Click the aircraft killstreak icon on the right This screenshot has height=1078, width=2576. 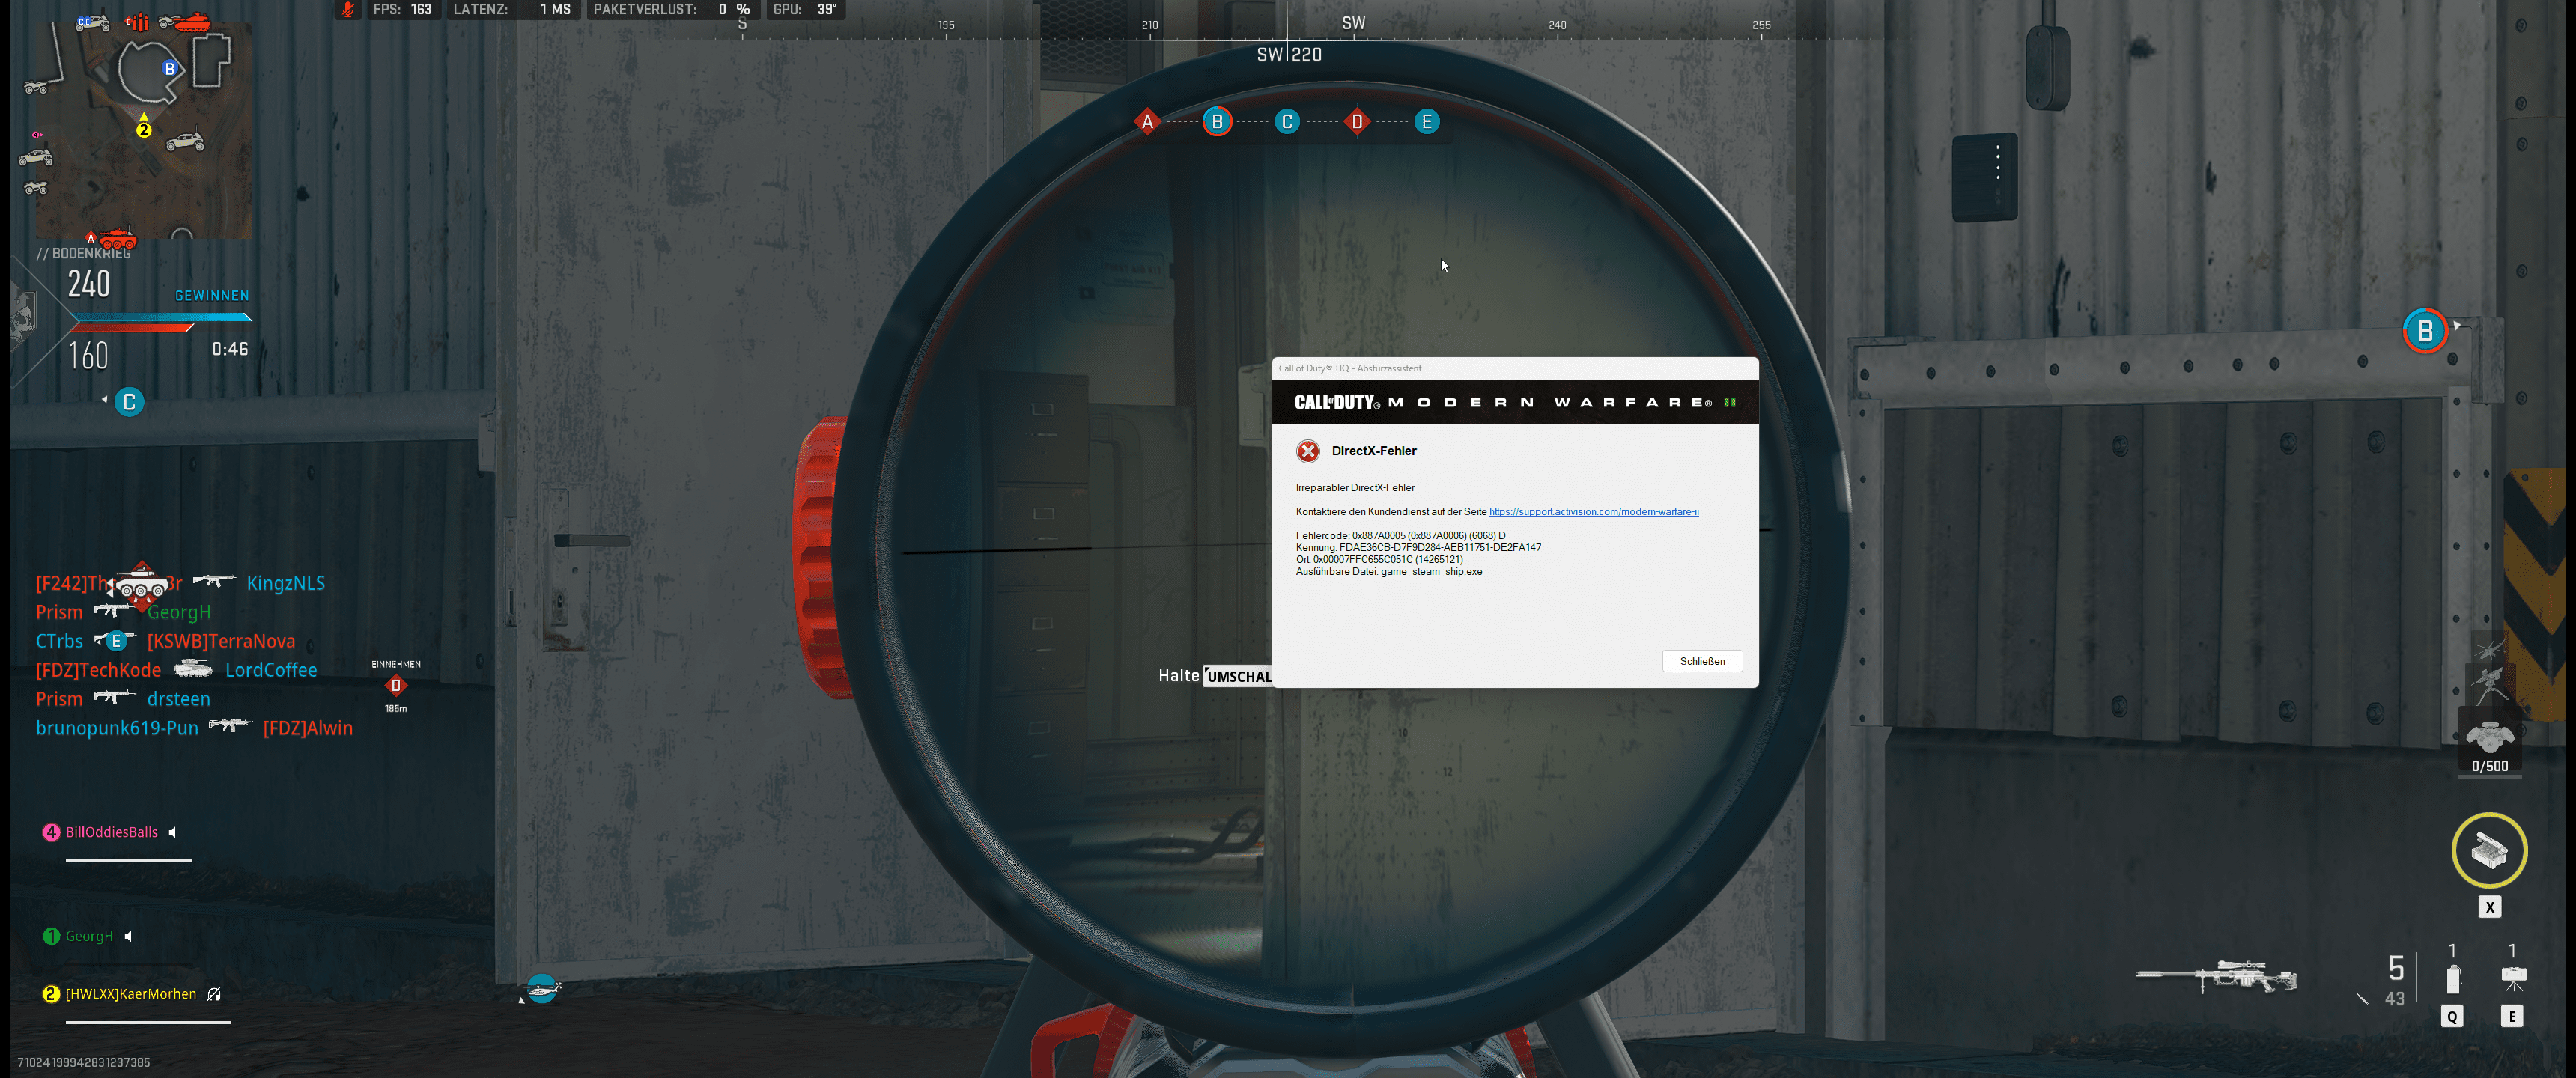tap(2489, 650)
